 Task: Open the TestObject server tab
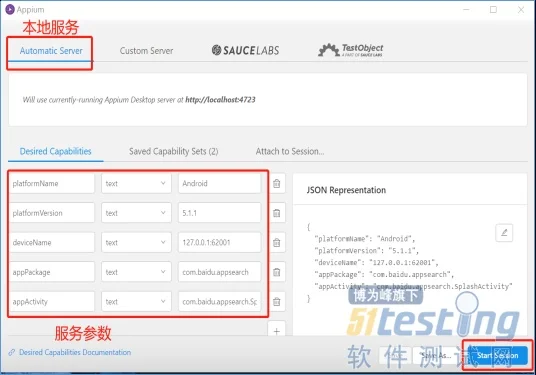click(351, 50)
